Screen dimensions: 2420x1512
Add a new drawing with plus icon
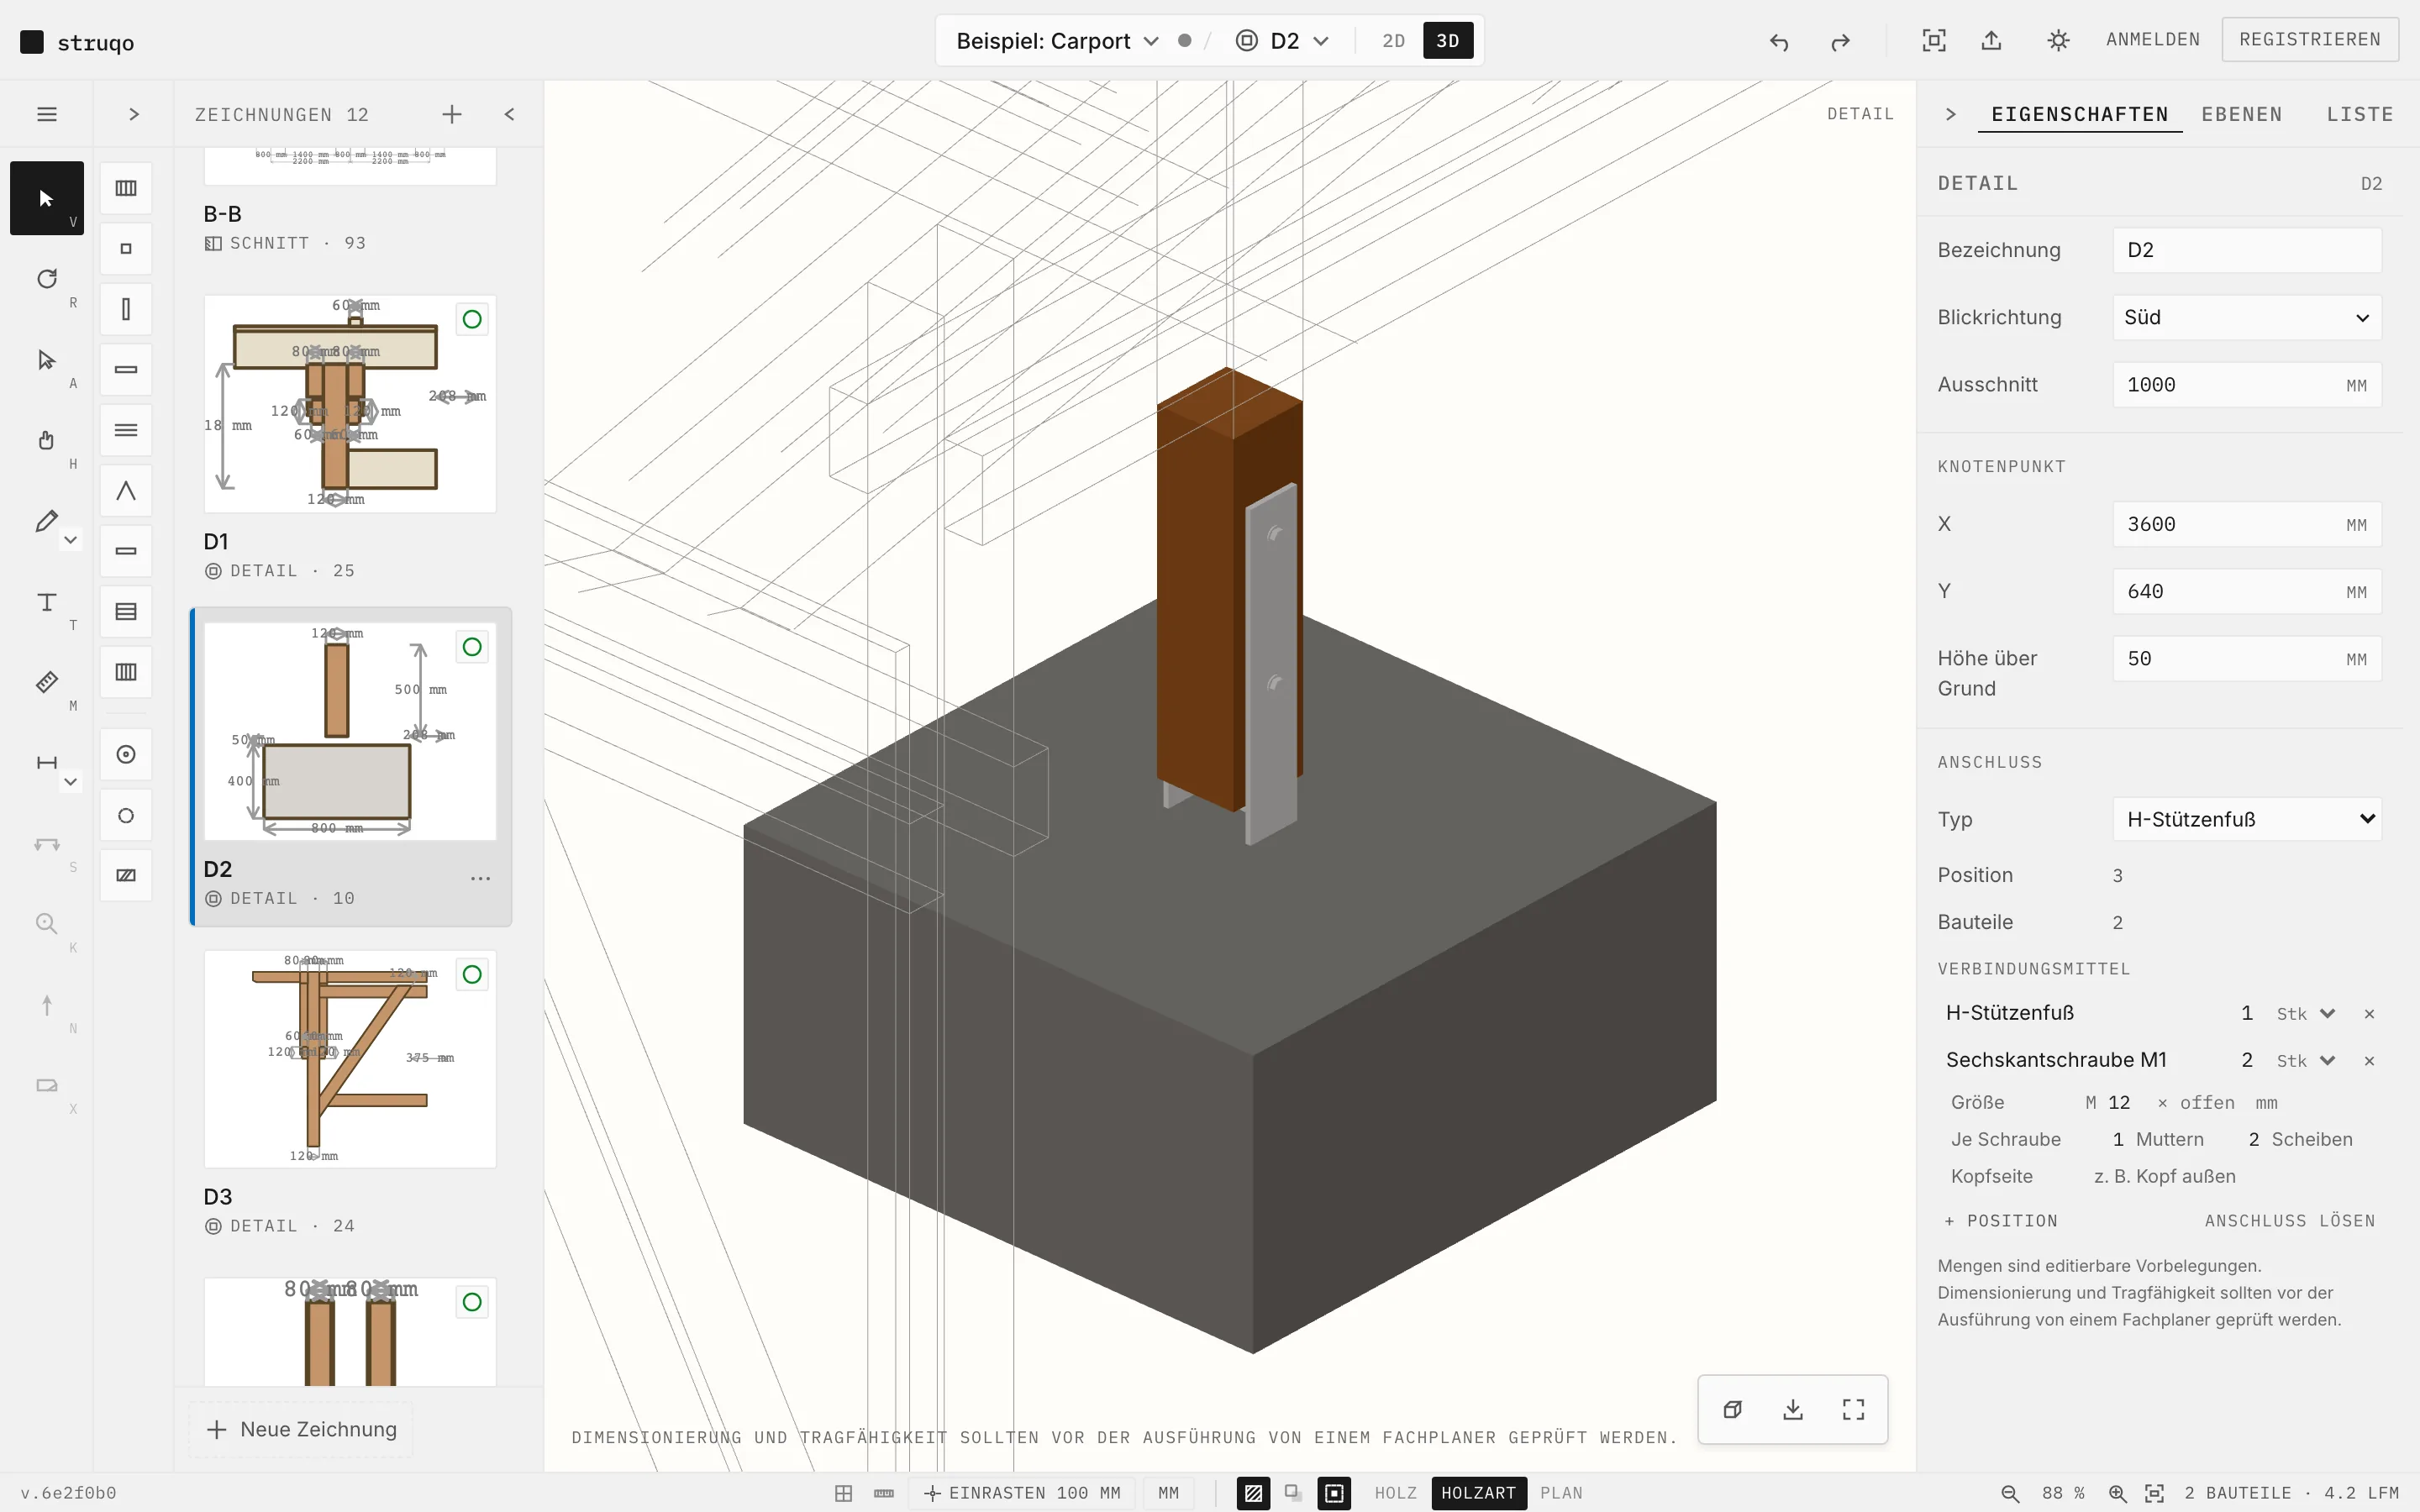pyautogui.click(x=452, y=114)
